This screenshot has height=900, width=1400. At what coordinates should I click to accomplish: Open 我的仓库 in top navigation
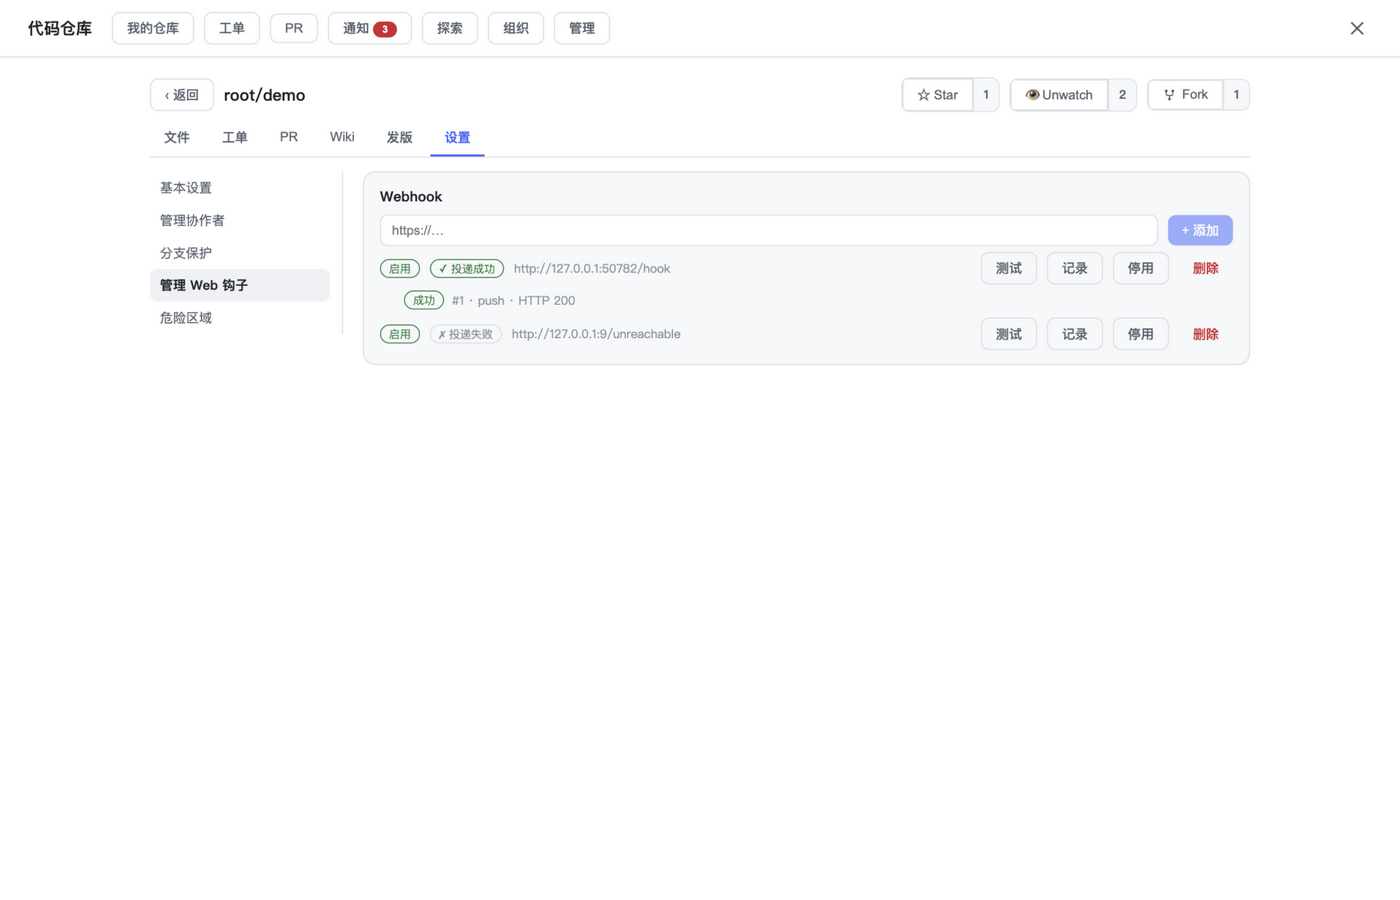point(153,28)
